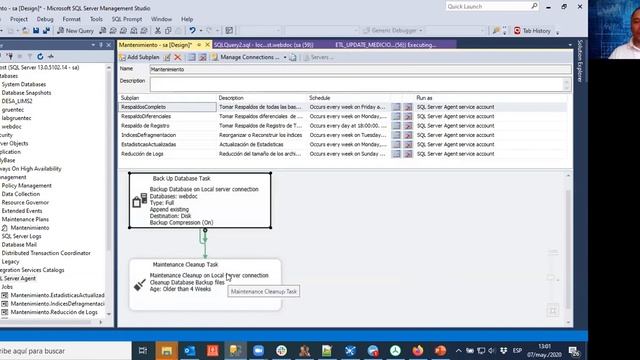The width and height of the screenshot is (640, 360).
Task: Open the Debug menu
Action: tap(45, 19)
